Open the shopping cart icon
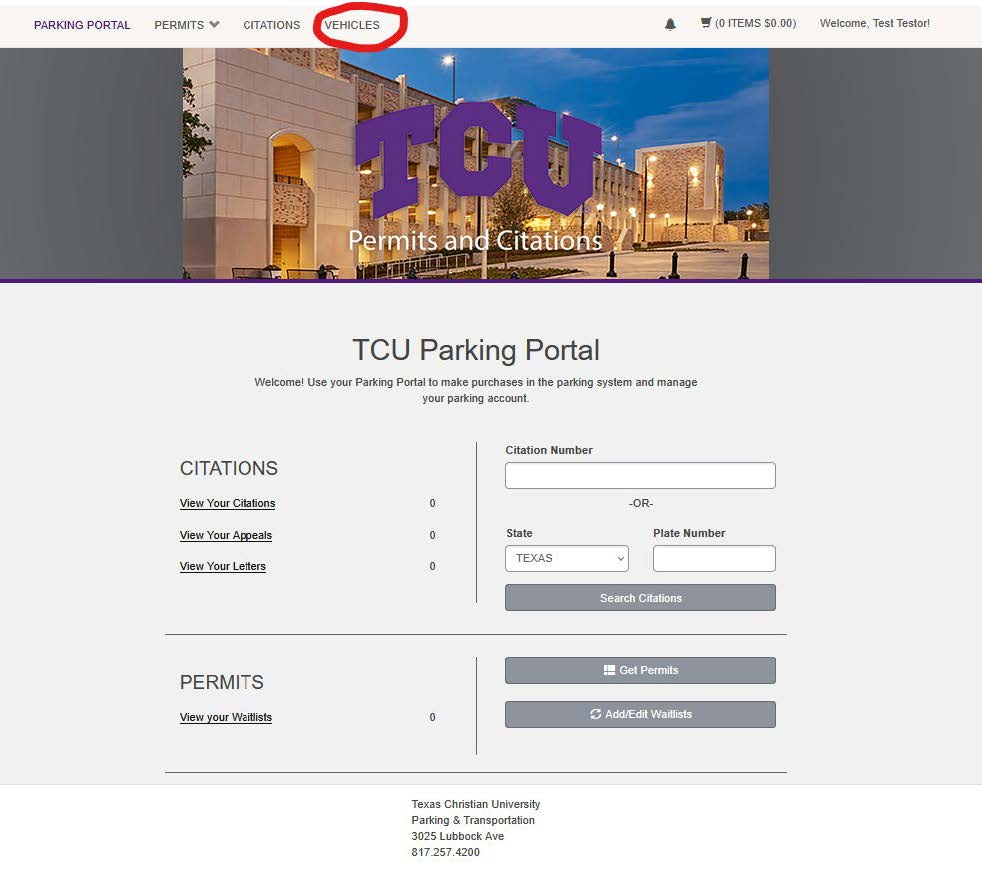 (706, 23)
